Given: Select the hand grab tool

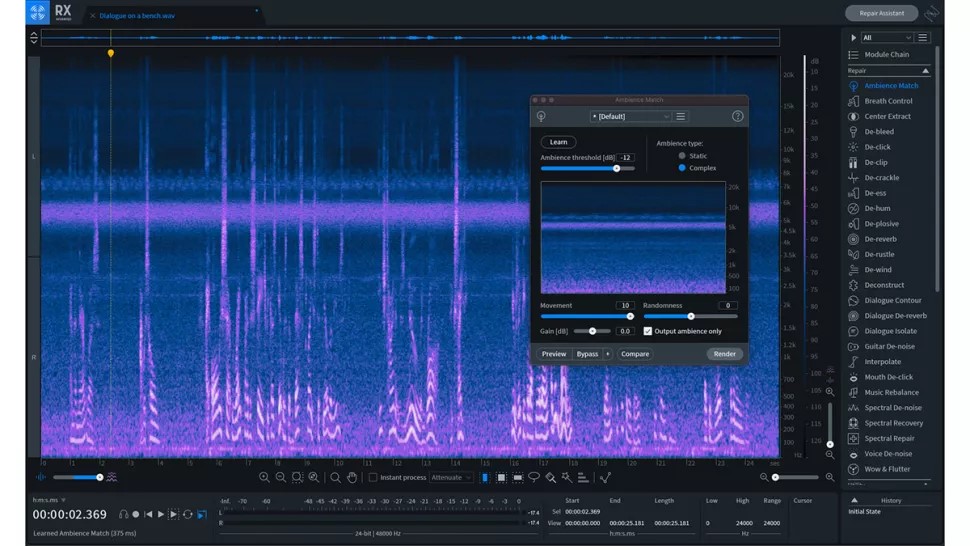Looking at the screenshot, I should tap(352, 478).
